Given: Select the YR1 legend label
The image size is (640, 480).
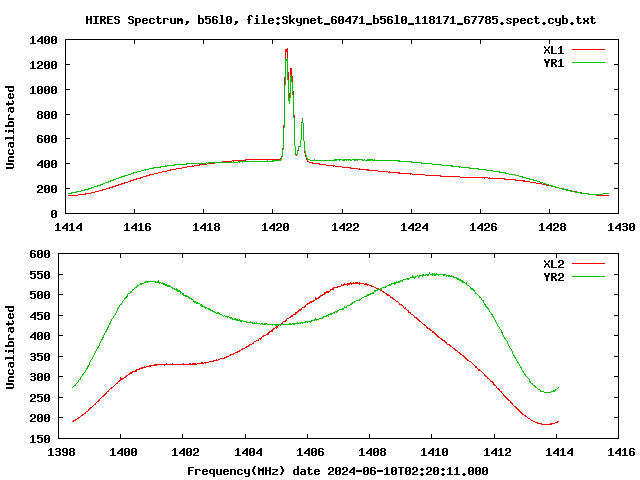Looking at the screenshot, I should (x=553, y=63).
